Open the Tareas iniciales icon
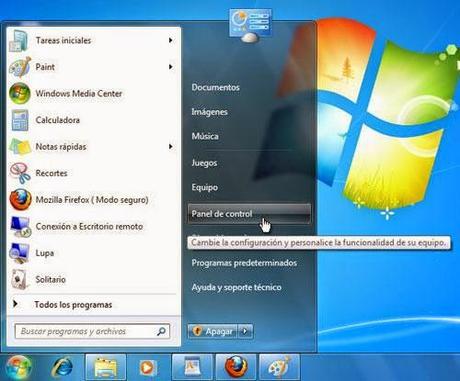The height and width of the screenshot is (381, 460). (19, 41)
